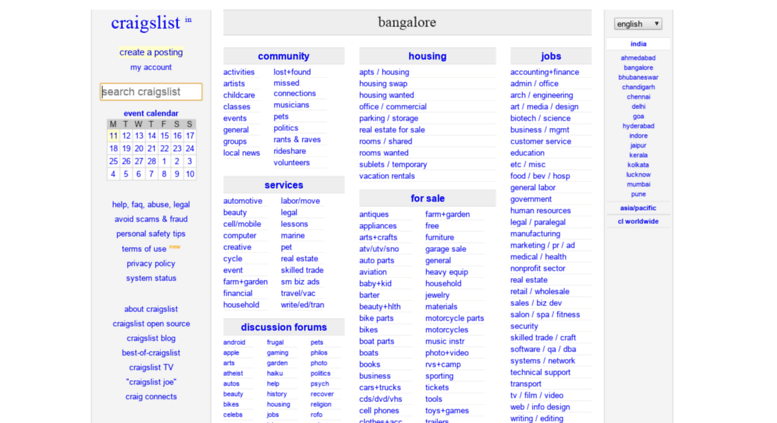The width and height of the screenshot is (777, 423).
Task: Browse cars+trucks for sale
Action: [x=380, y=387]
